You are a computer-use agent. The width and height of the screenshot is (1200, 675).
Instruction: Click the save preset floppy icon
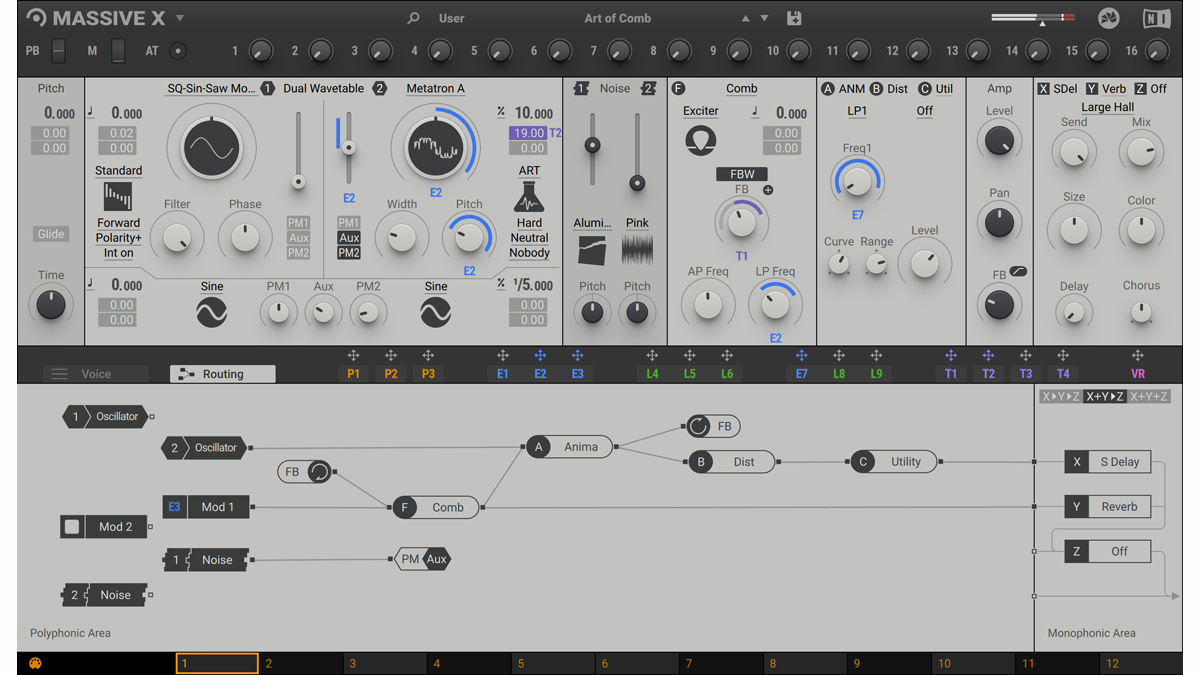click(x=794, y=18)
